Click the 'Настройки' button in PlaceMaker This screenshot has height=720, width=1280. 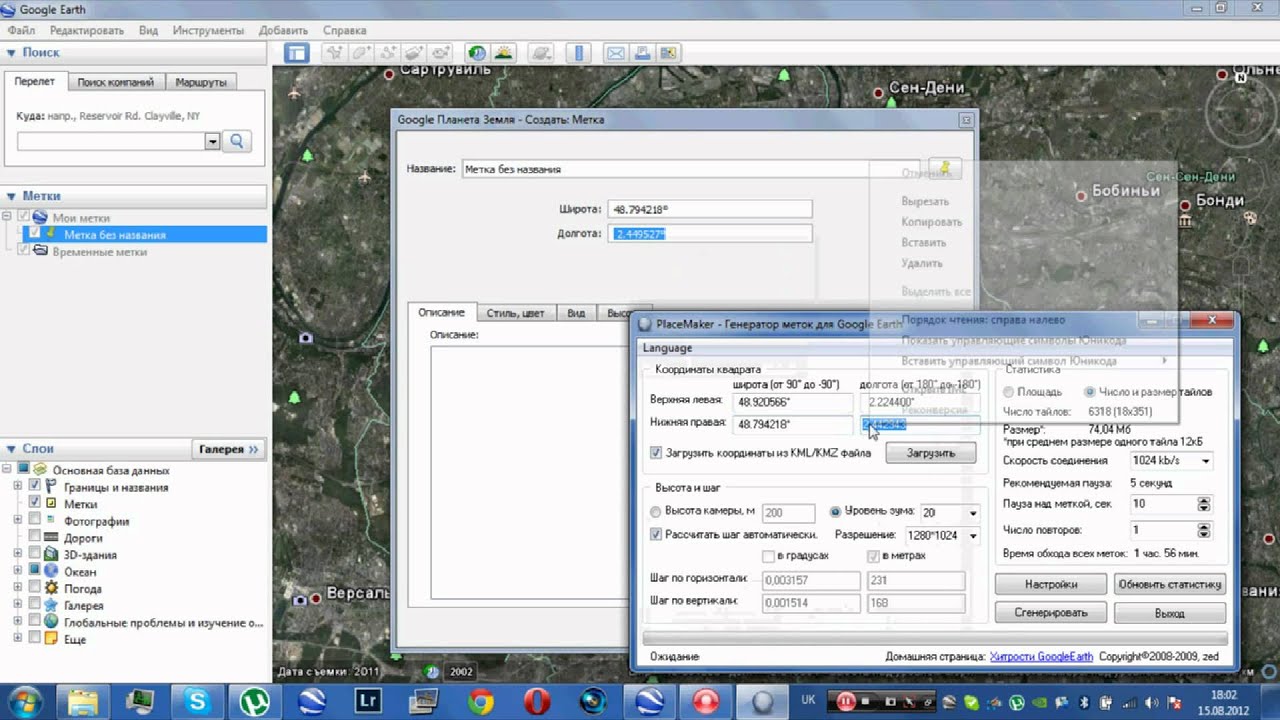pos(1051,584)
